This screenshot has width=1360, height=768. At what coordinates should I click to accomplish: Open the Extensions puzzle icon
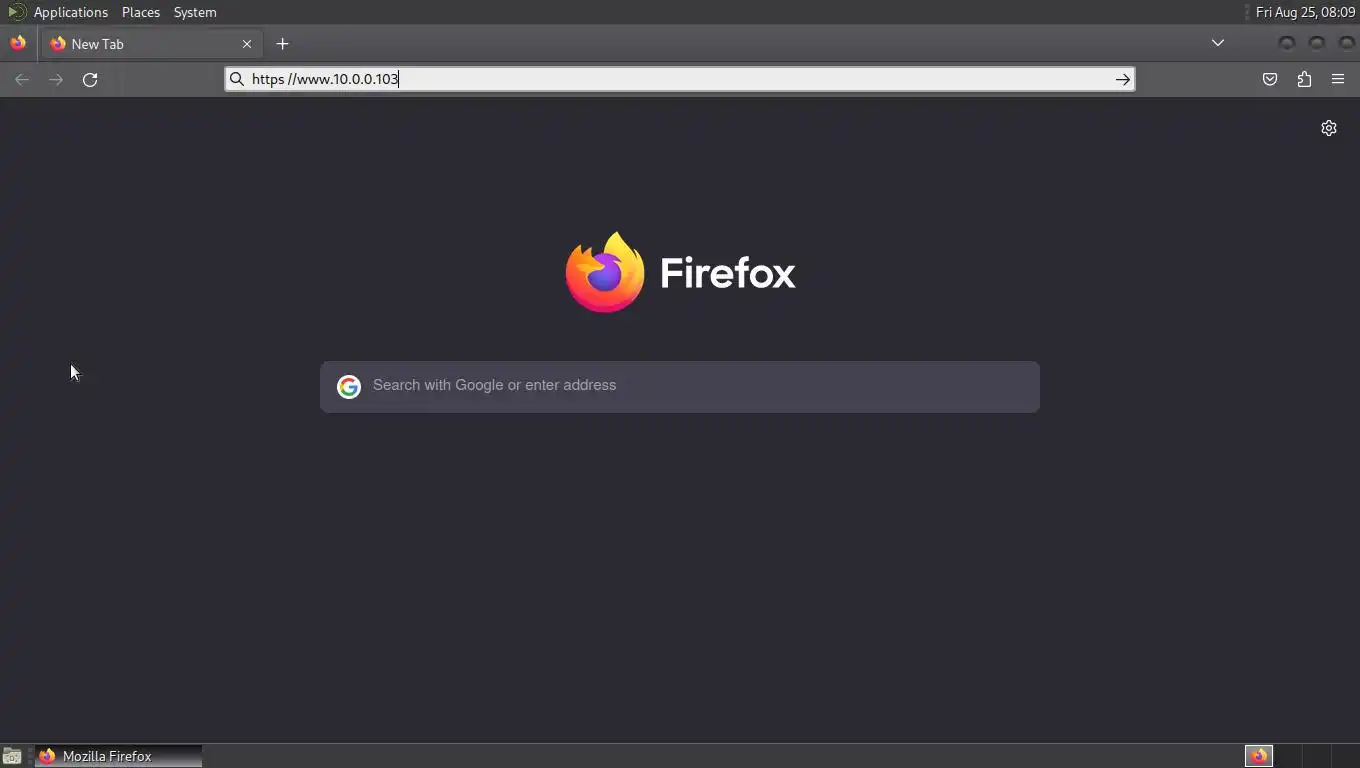coord(1304,80)
